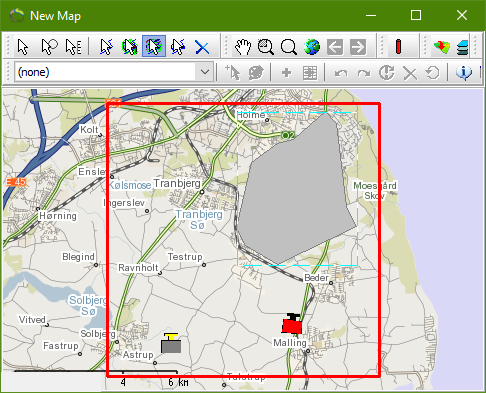This screenshot has height=393, width=486.
Task: Go to next extent, right arrow
Action: click(x=358, y=47)
